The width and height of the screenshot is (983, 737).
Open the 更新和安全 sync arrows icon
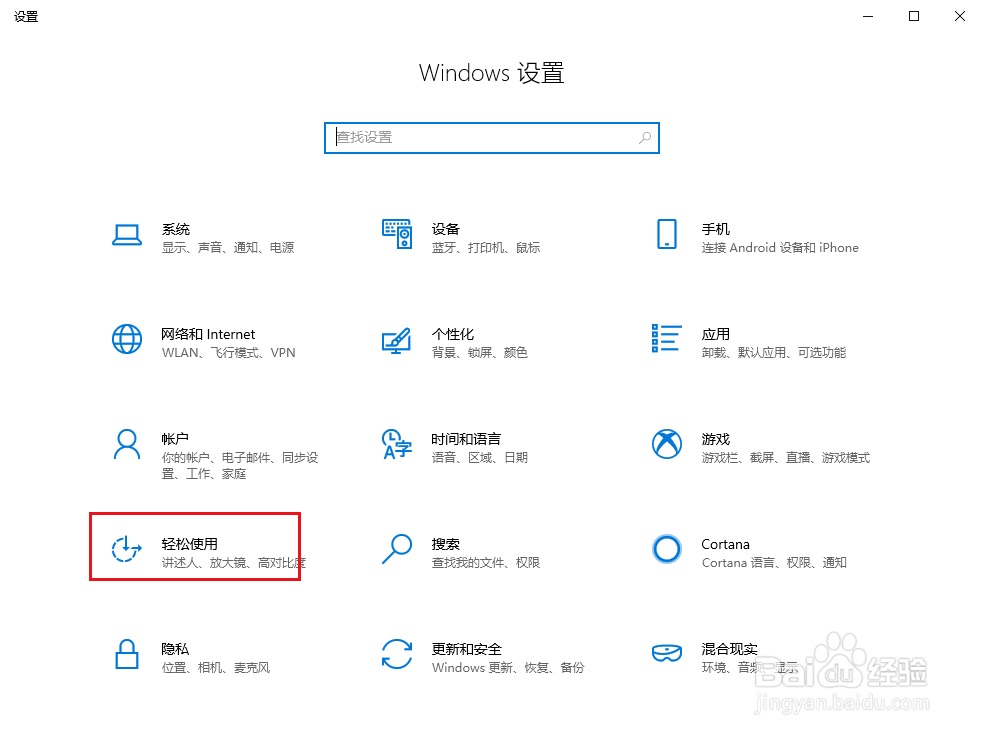click(397, 654)
